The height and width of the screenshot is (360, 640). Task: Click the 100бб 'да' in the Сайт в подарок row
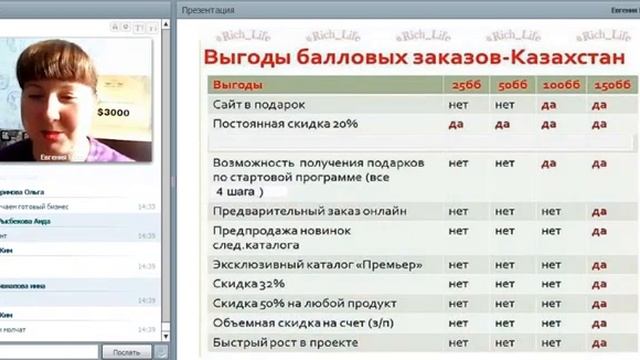pos(549,105)
